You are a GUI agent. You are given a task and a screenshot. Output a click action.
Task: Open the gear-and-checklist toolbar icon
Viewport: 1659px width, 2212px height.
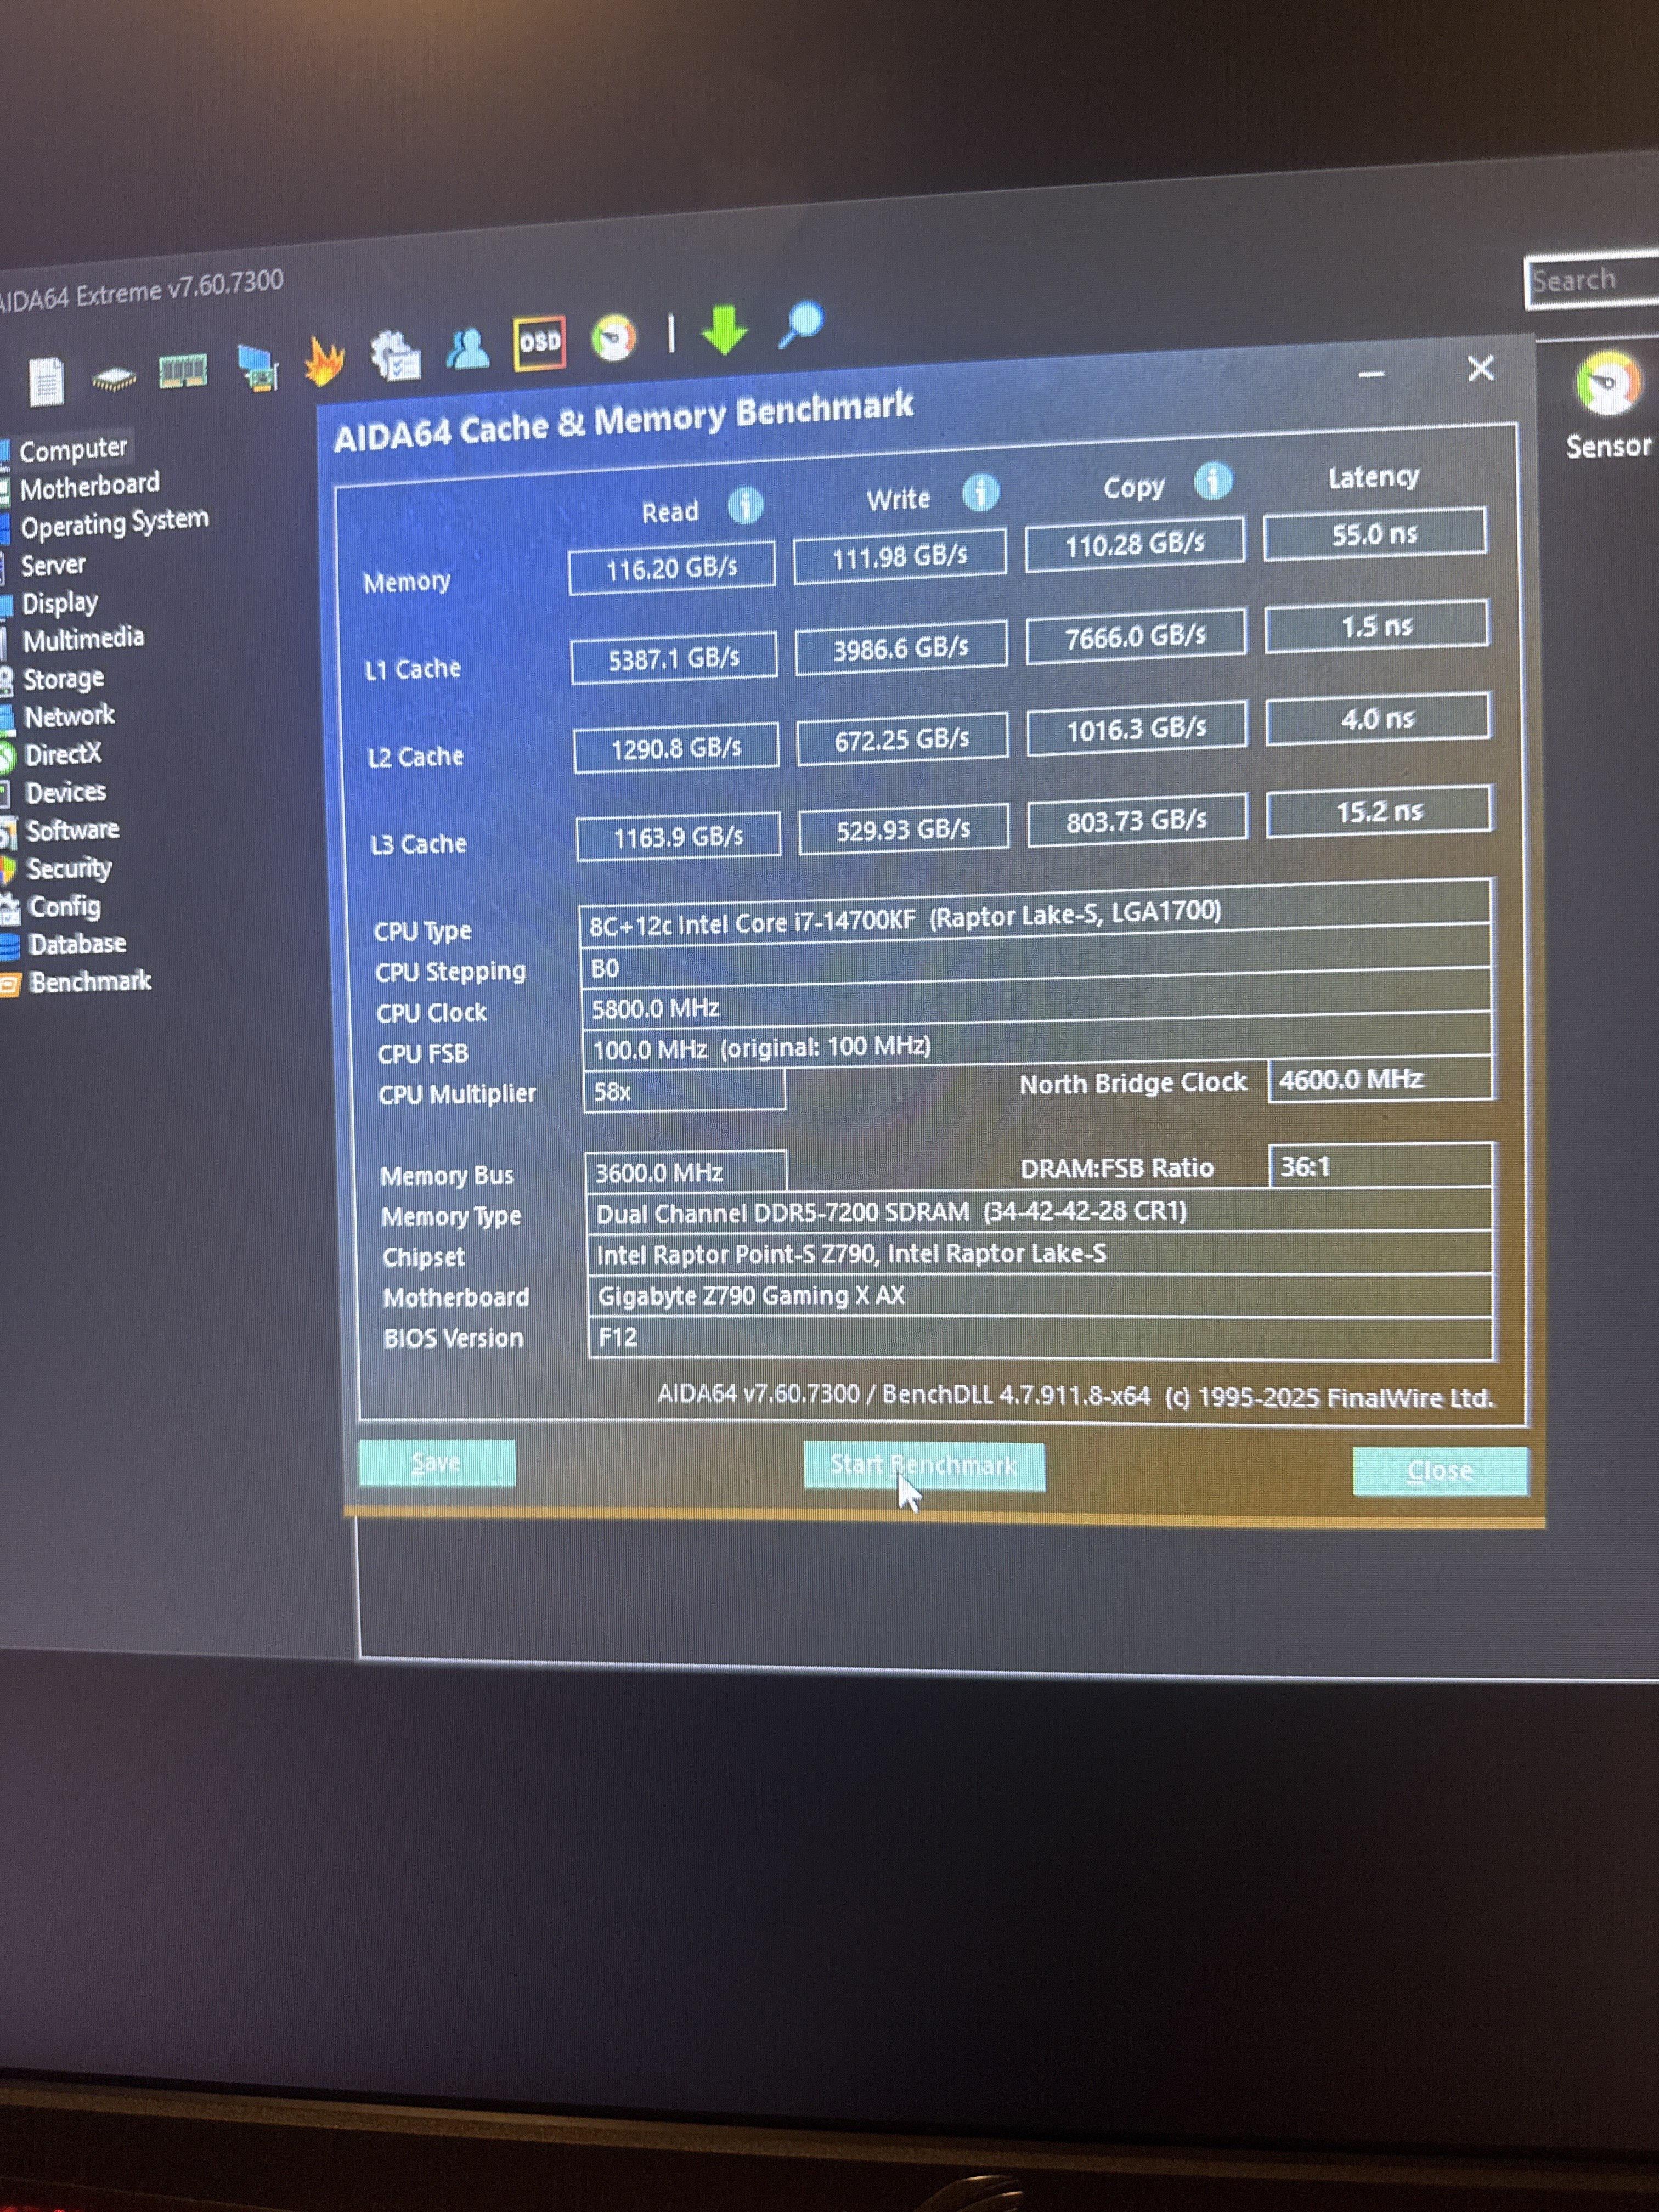point(395,355)
